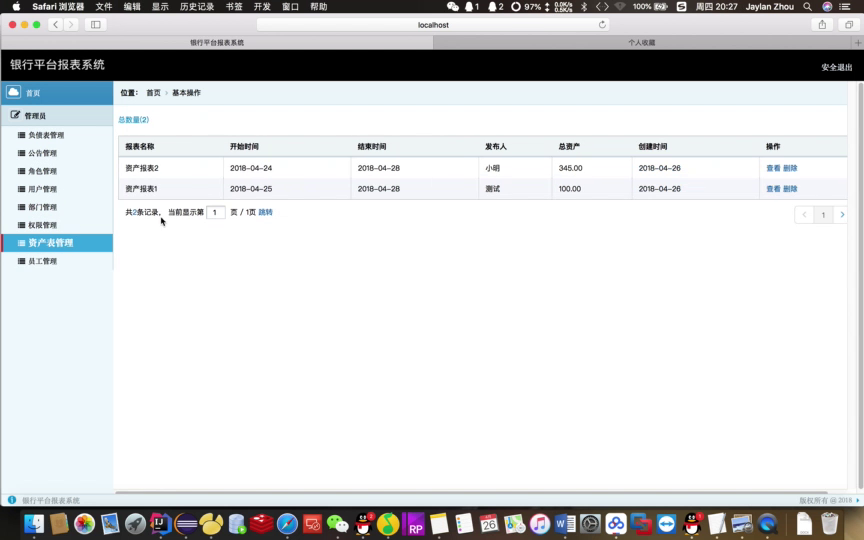Switch to 银行平台报表系统 Safari tab
The image size is (864, 540).
pos(217,42)
